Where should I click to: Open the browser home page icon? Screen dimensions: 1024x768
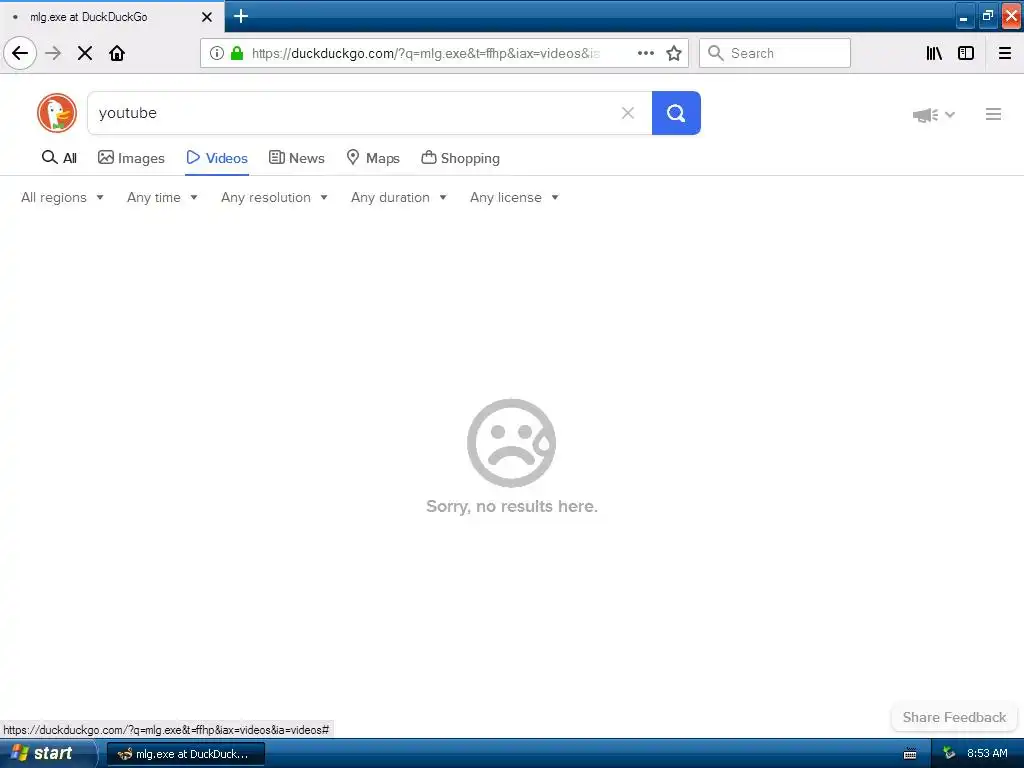pyautogui.click(x=117, y=53)
